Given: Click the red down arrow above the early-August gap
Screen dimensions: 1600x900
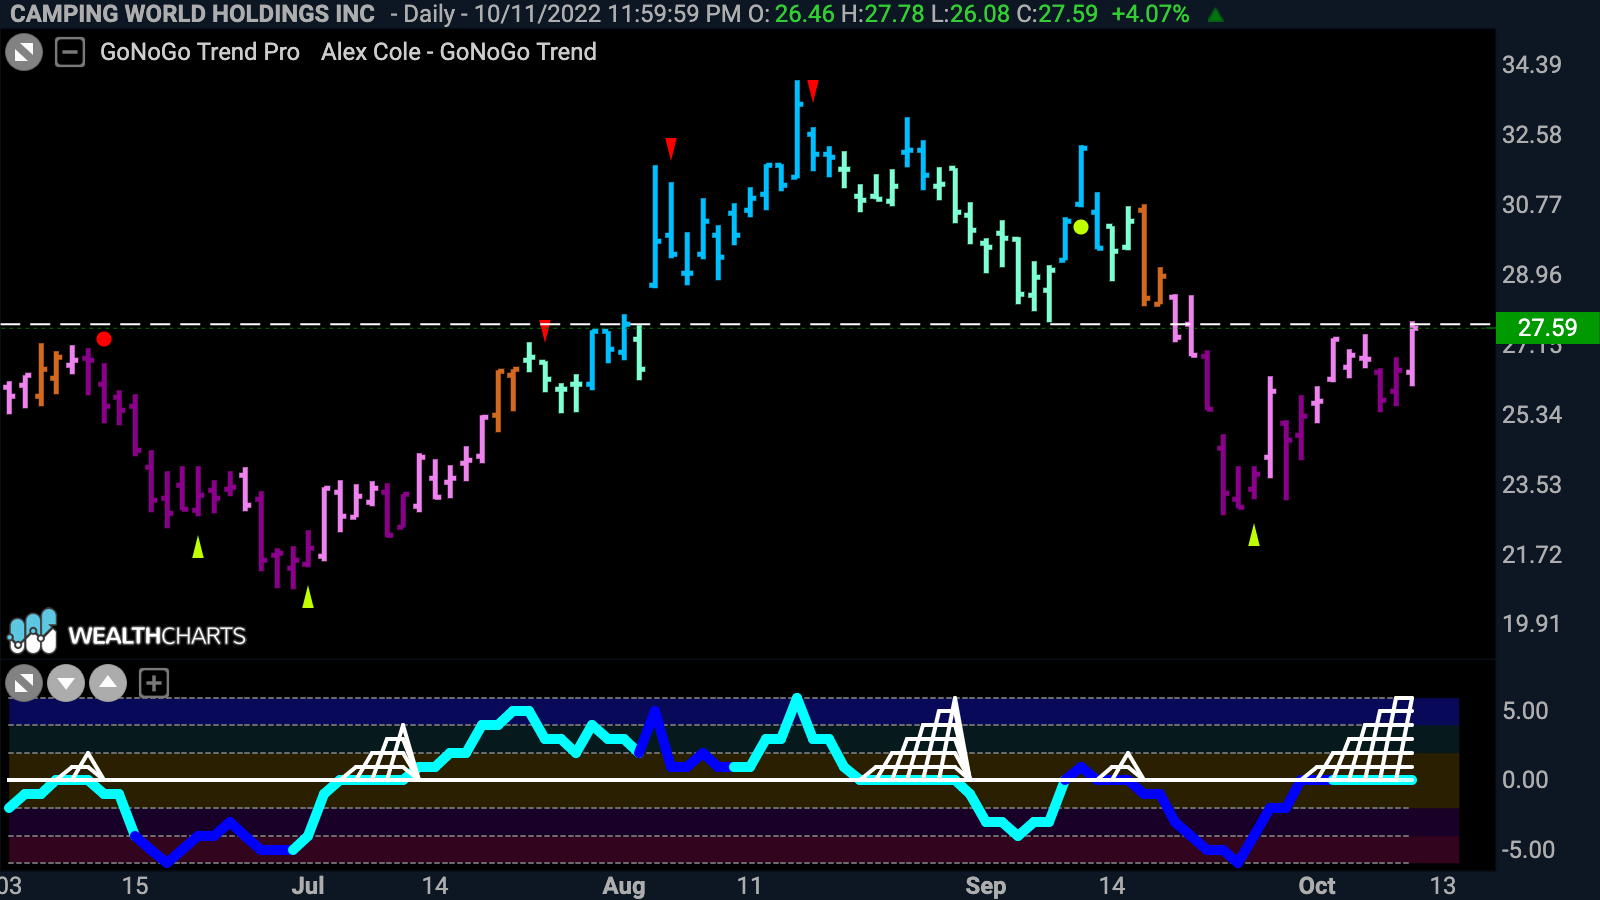Looking at the screenshot, I should pos(671,149).
